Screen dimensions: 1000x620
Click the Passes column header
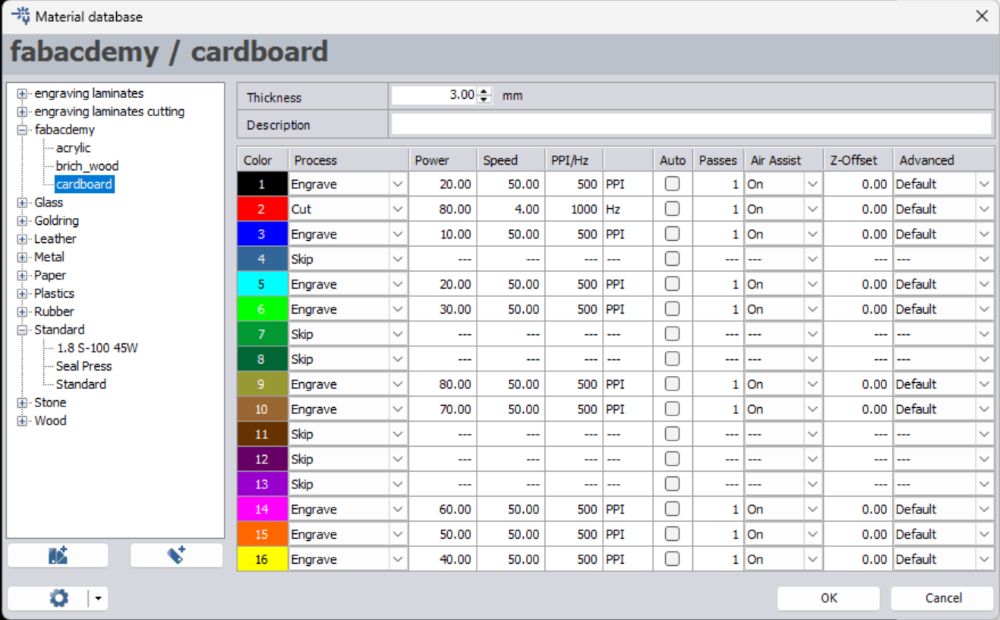[x=717, y=160]
